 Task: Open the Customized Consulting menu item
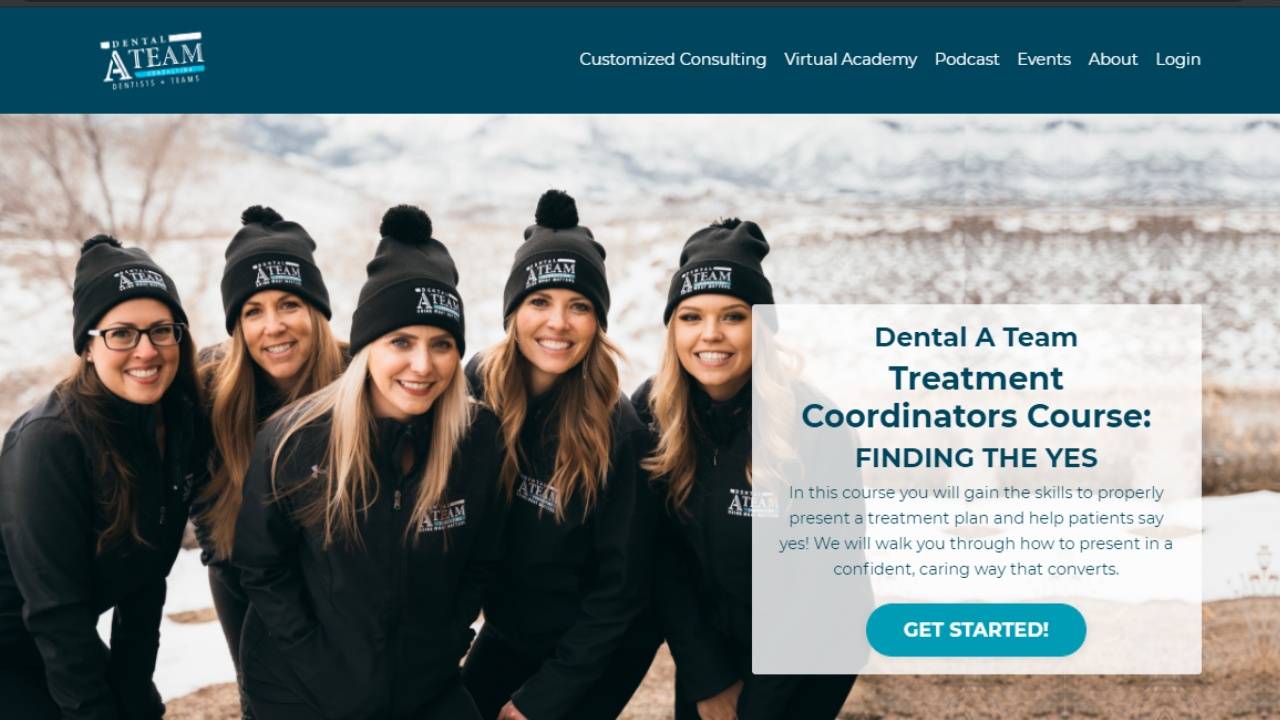[673, 59]
